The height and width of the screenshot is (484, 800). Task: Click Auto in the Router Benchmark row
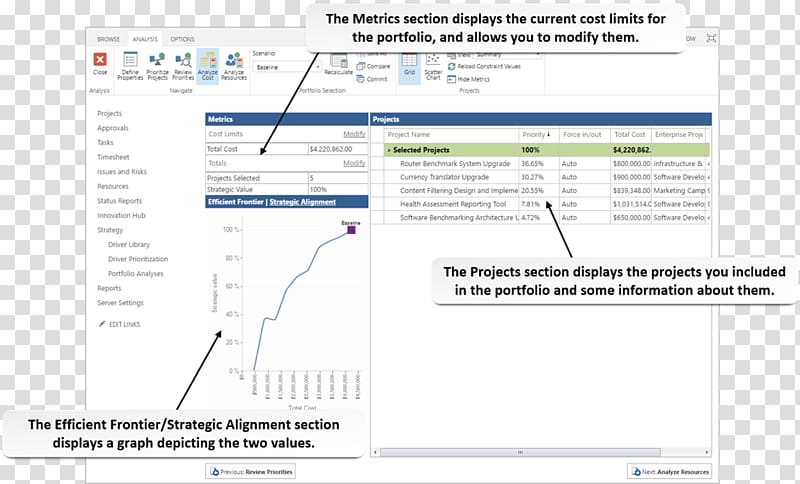[x=569, y=164]
